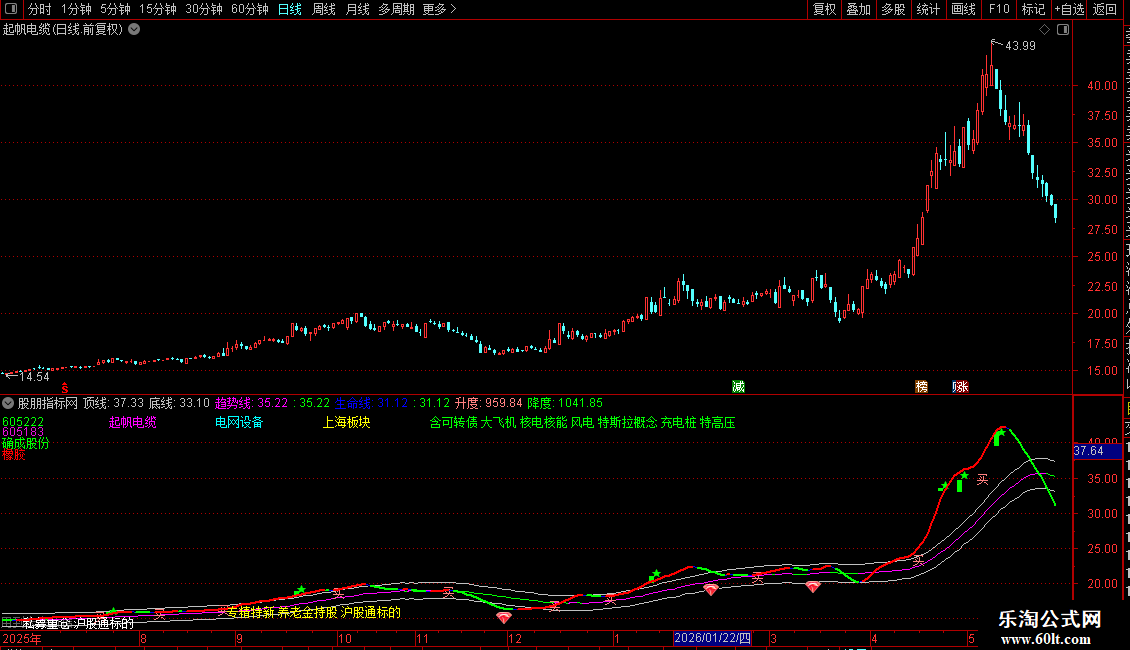Open the 多周期 view

click(x=396, y=9)
